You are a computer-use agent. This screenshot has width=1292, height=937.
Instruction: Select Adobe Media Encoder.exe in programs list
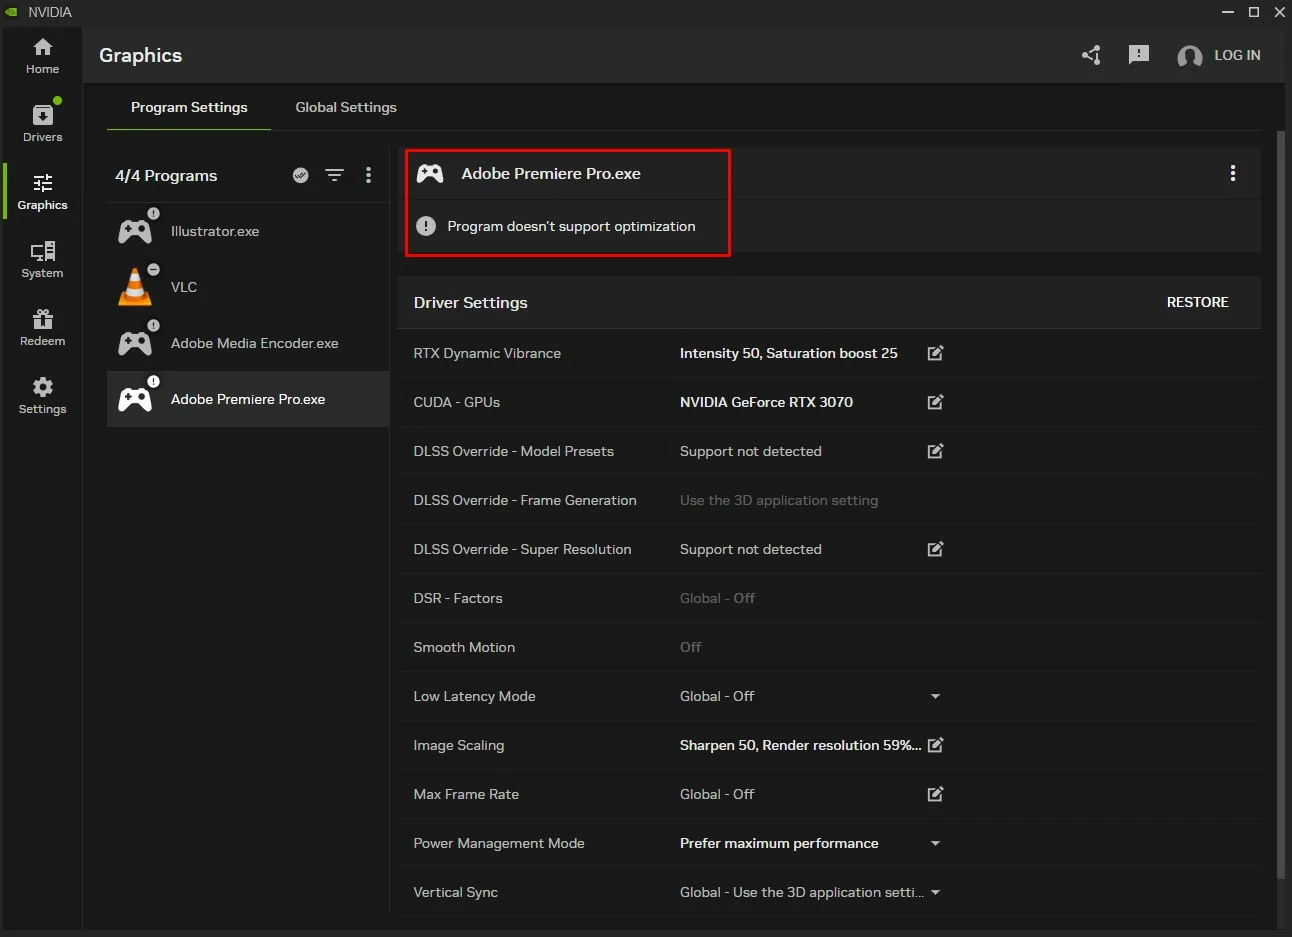[248, 343]
